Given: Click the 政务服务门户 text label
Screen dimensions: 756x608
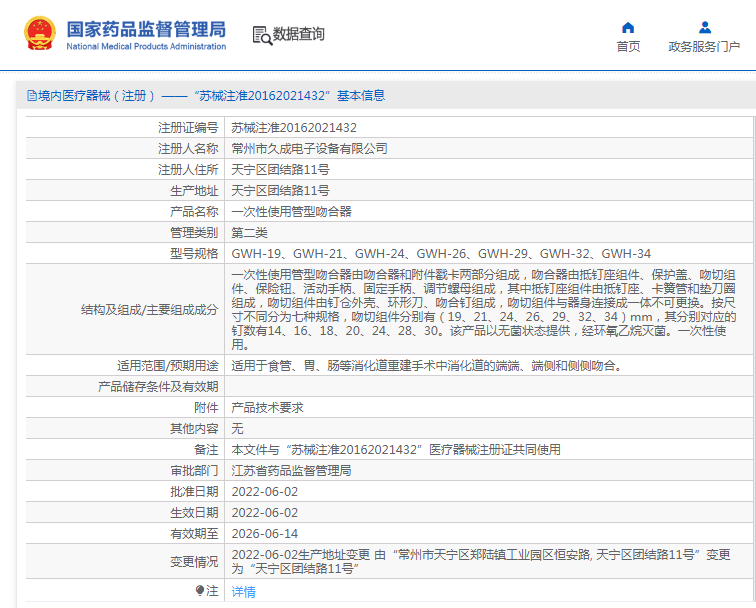Looking at the screenshot, I should [704, 46].
